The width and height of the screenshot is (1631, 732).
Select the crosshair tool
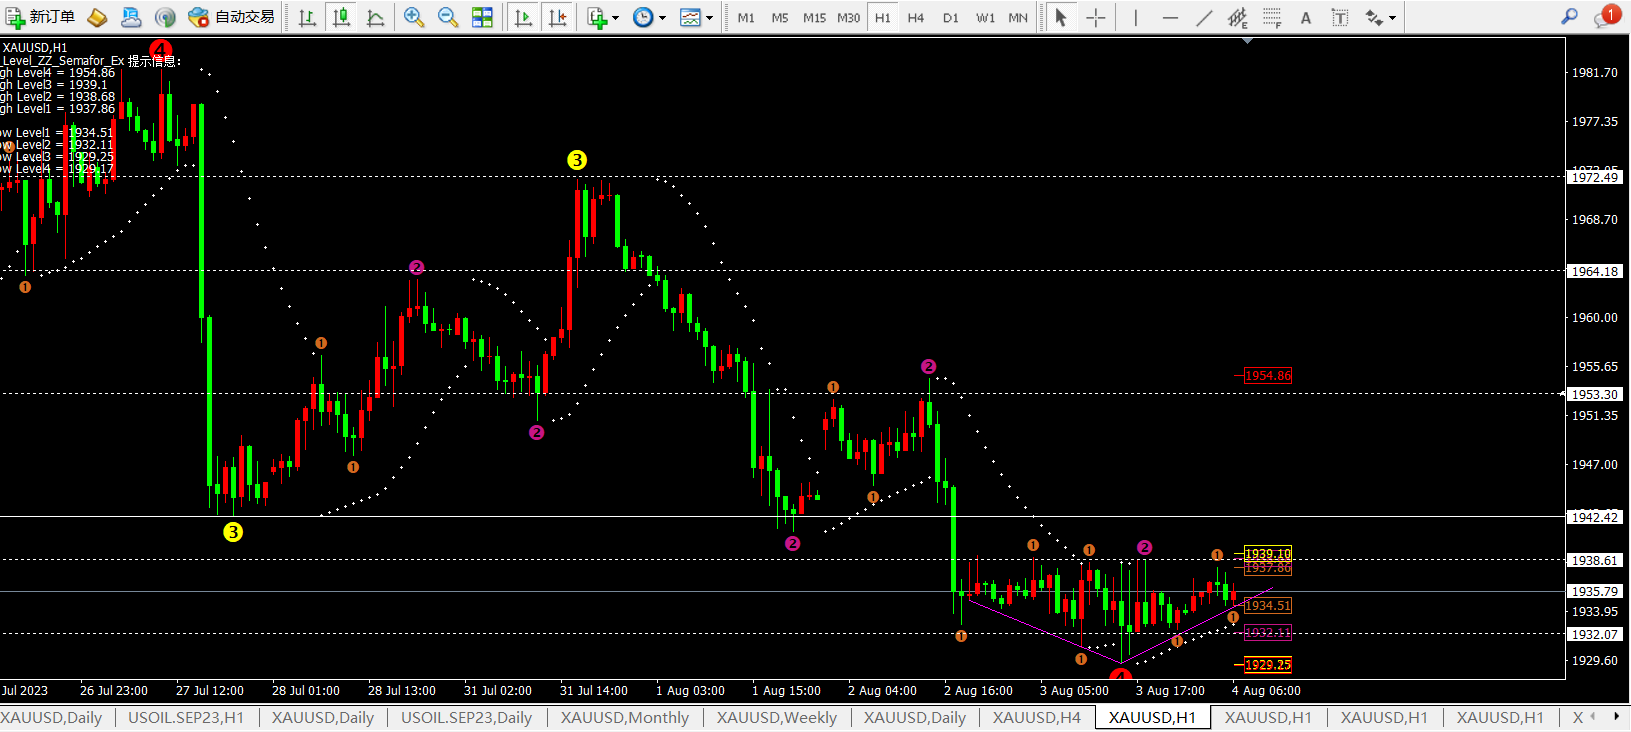coord(1095,17)
